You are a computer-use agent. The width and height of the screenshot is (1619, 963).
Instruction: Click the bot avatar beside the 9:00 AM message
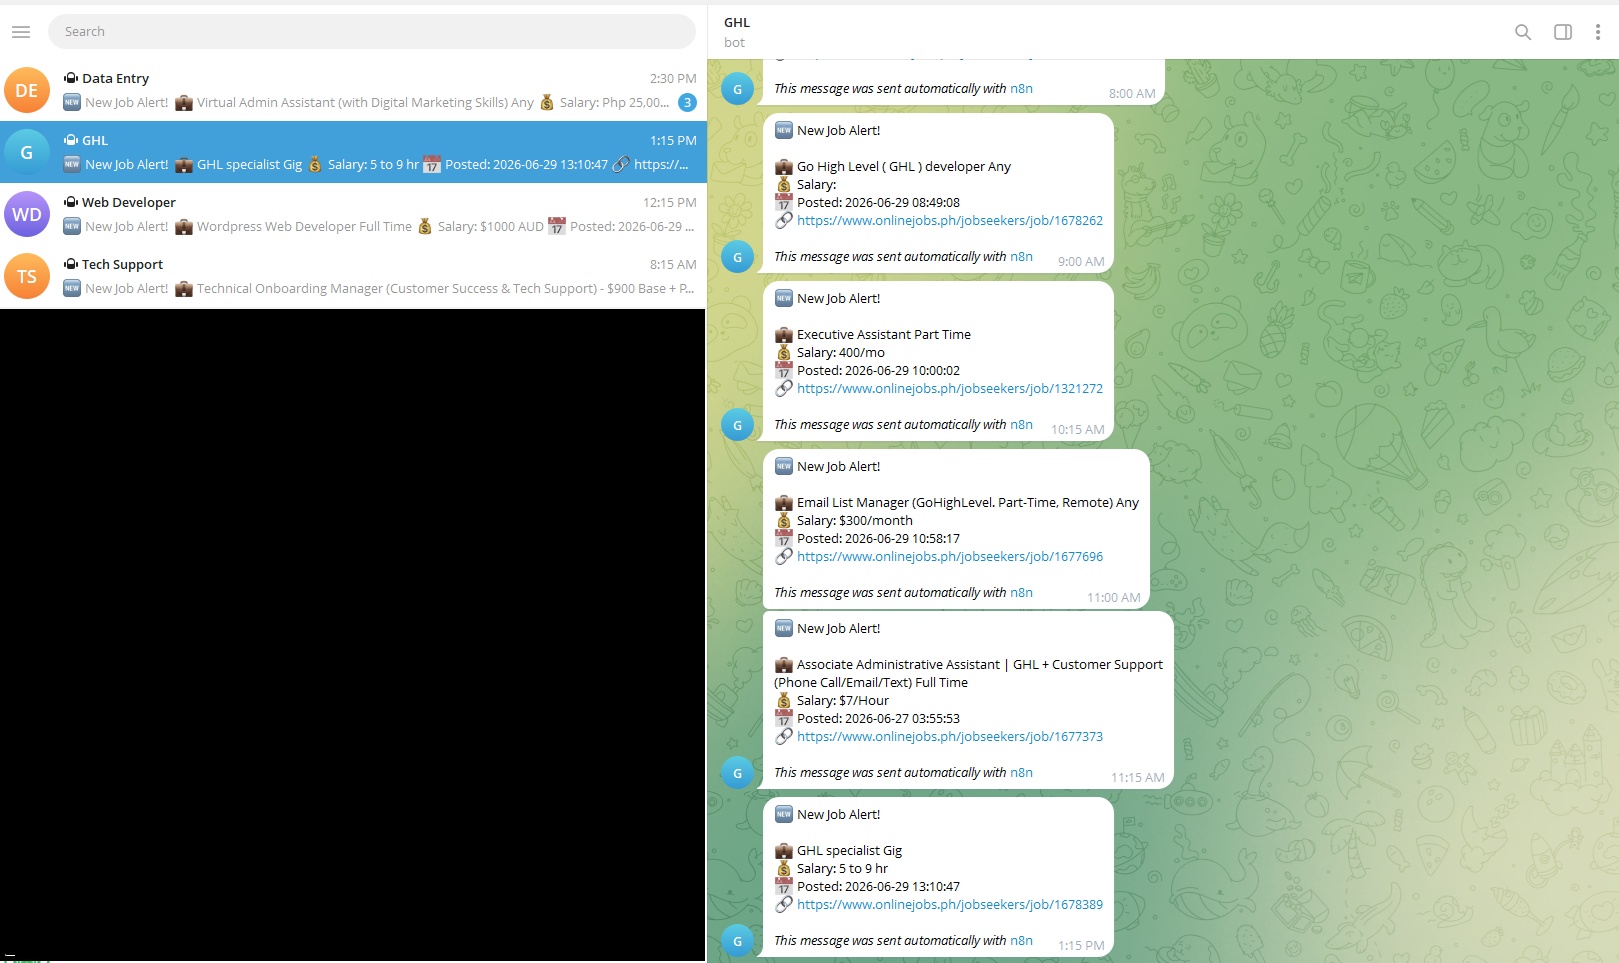click(x=737, y=256)
